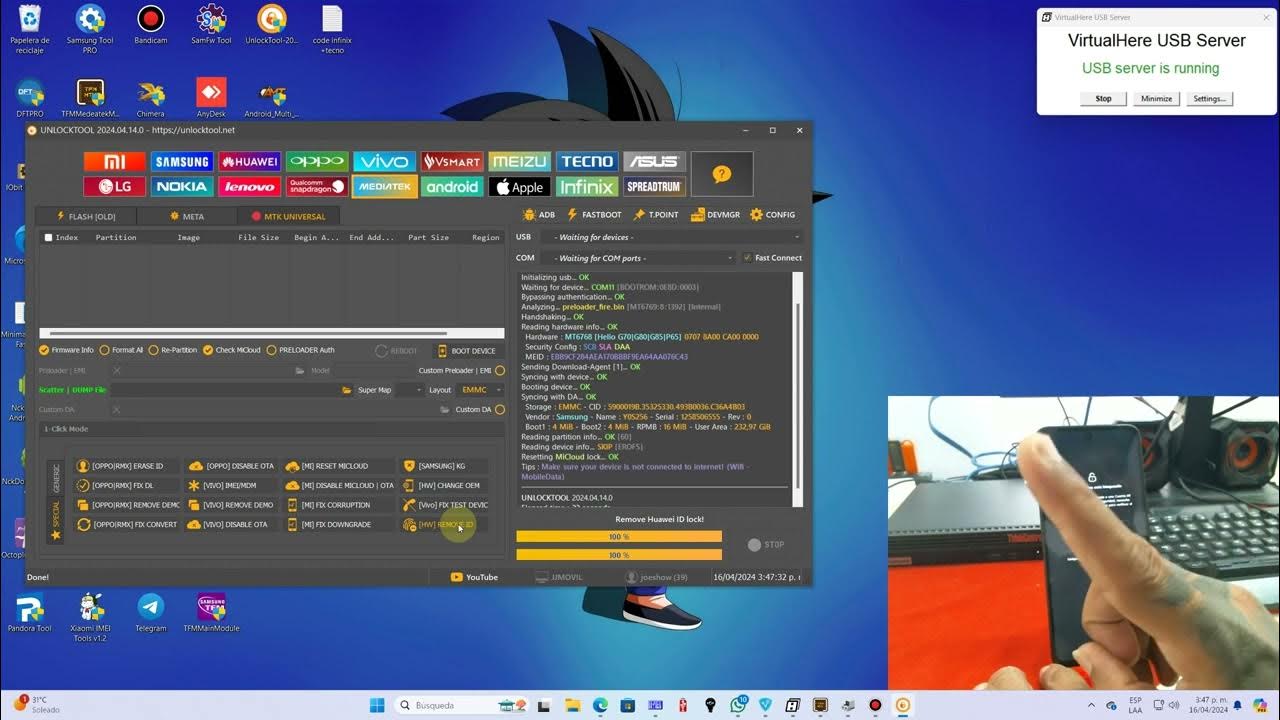1280x720 pixels.
Task: Run [SAMSUNG] KG operation
Action: pyautogui.click(x=435, y=466)
